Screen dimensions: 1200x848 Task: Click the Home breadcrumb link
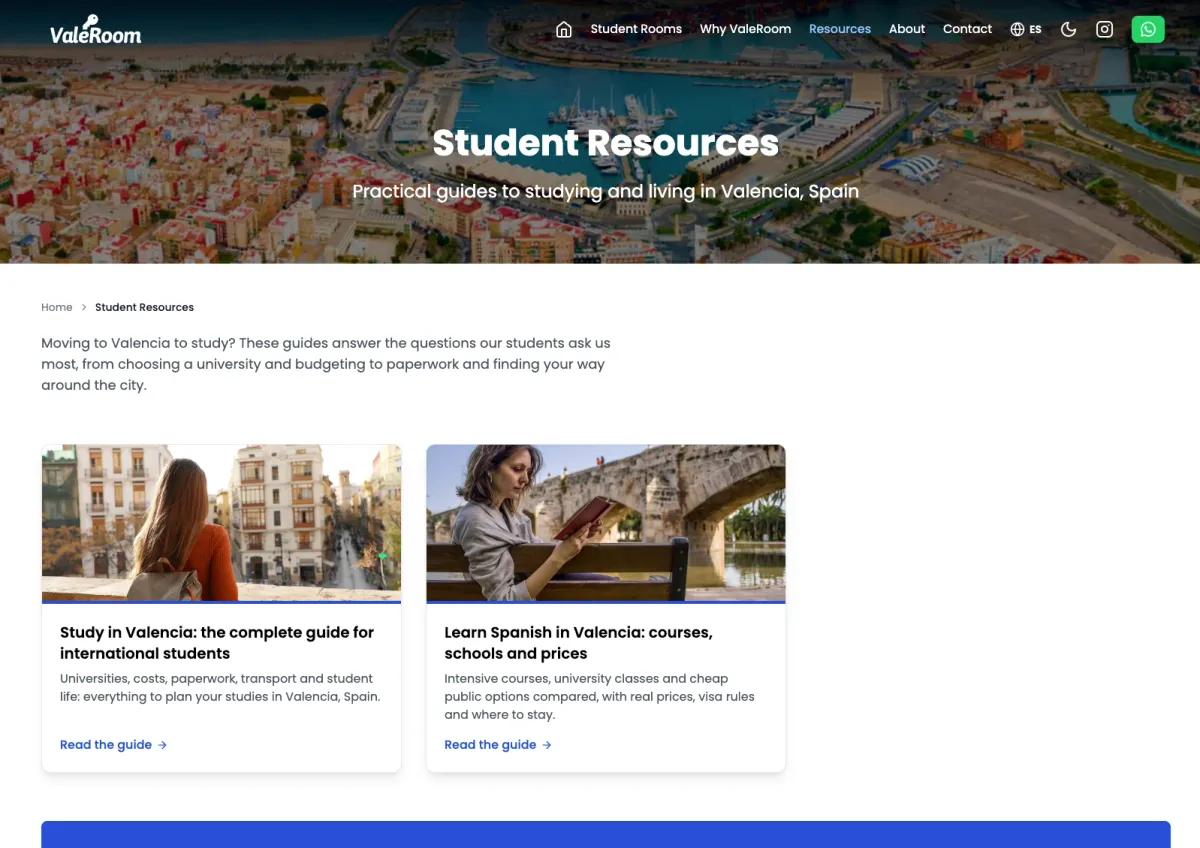[57, 307]
